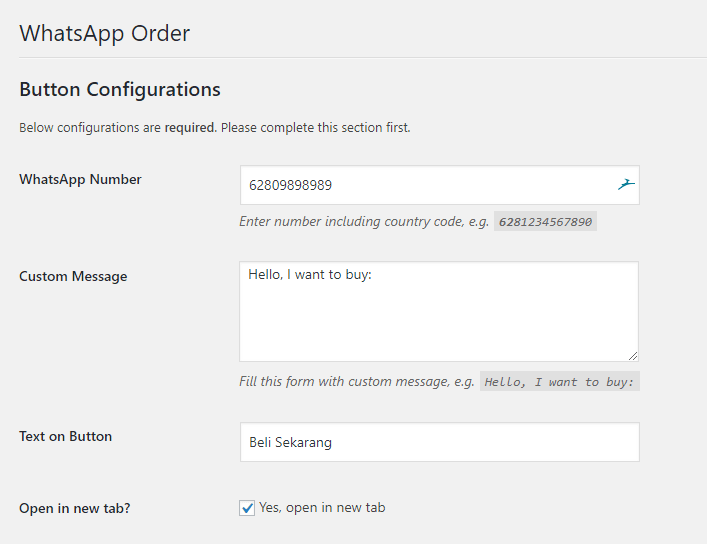Click the 'Open in new tab?' label
707x544 pixels.
(x=74, y=508)
